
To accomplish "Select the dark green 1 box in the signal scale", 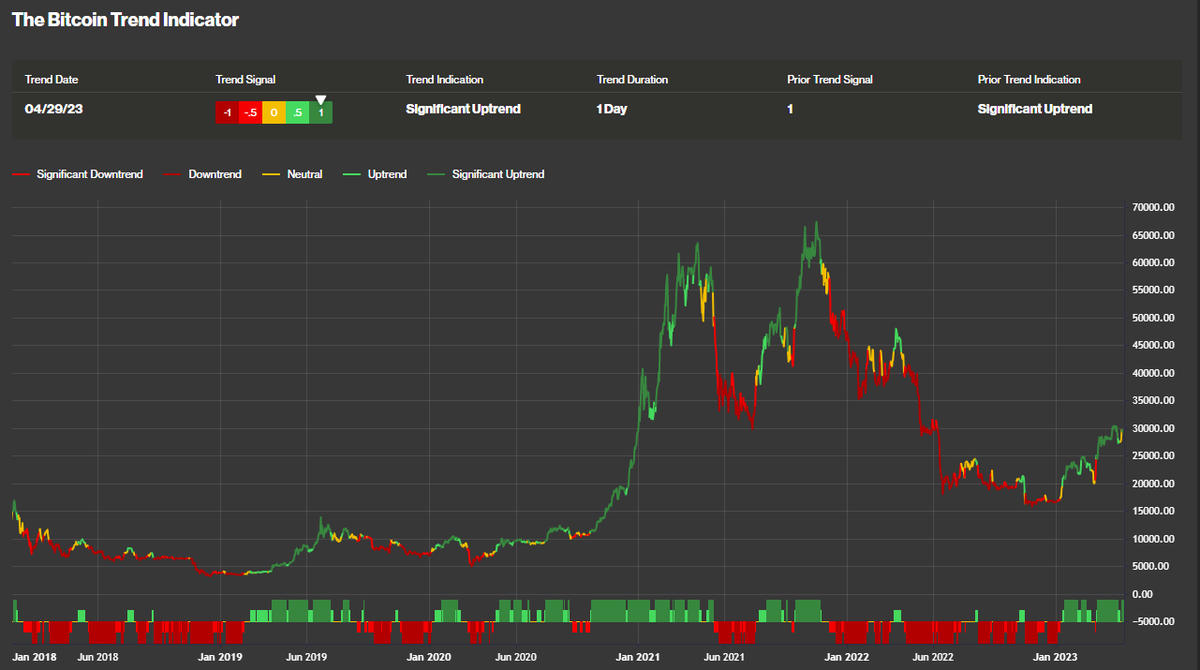I will pos(321,112).
